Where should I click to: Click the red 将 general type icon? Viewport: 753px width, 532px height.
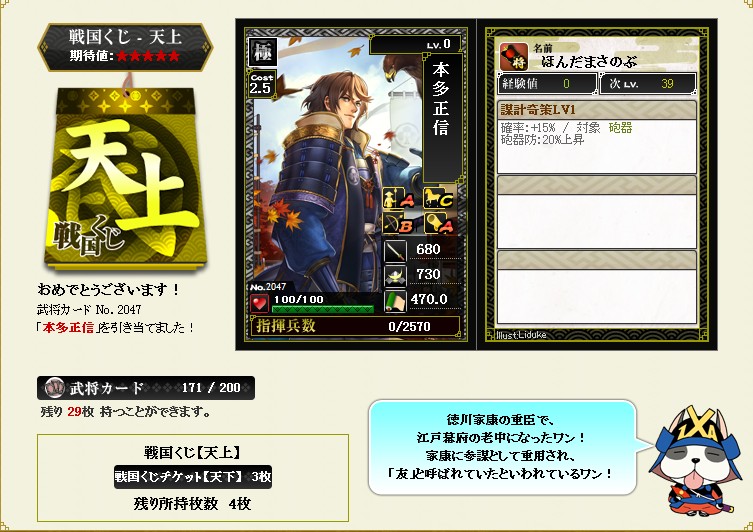pyautogui.click(x=513, y=57)
